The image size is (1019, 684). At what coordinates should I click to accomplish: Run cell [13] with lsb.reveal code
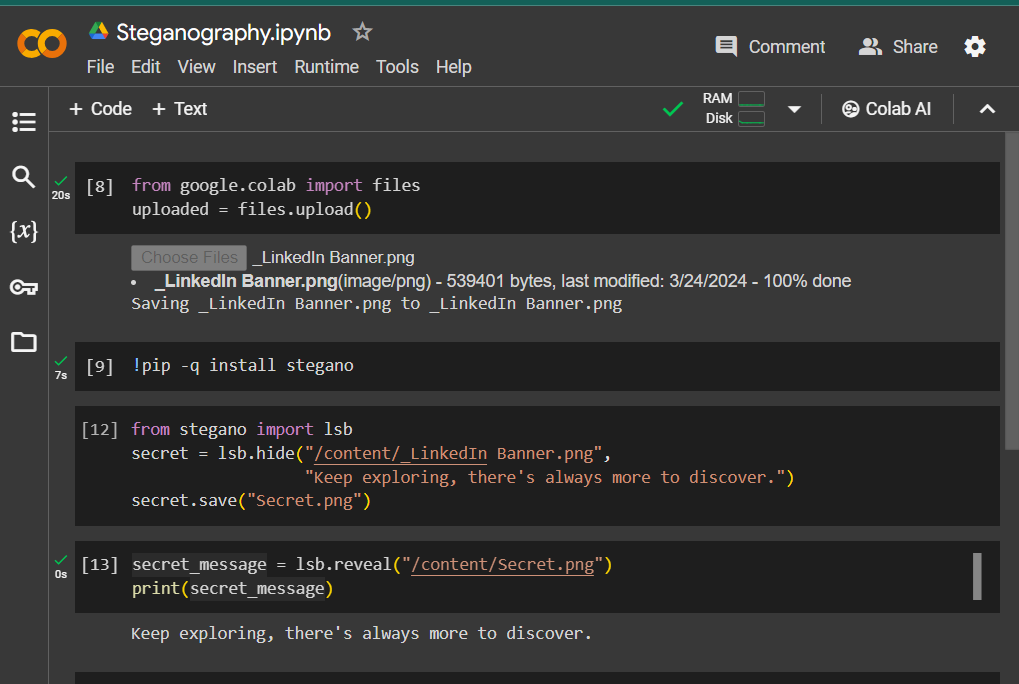point(99,564)
